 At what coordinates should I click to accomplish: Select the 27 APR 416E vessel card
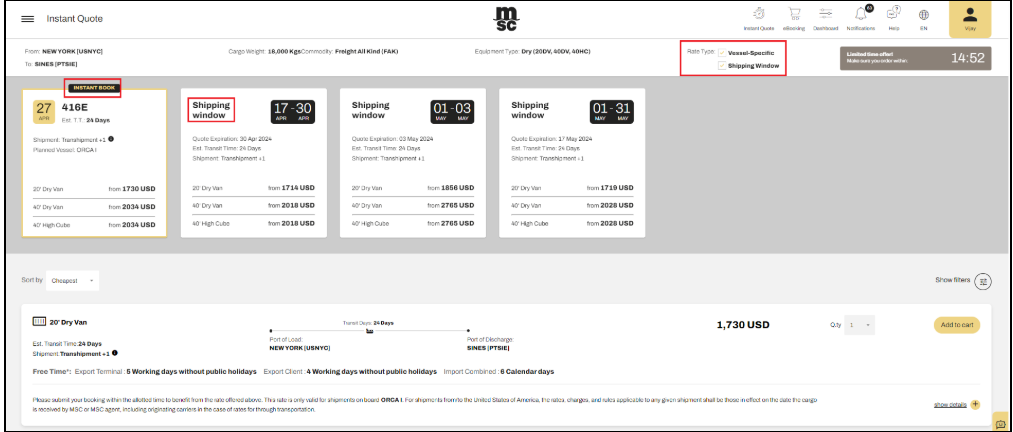pyautogui.click(x=94, y=163)
